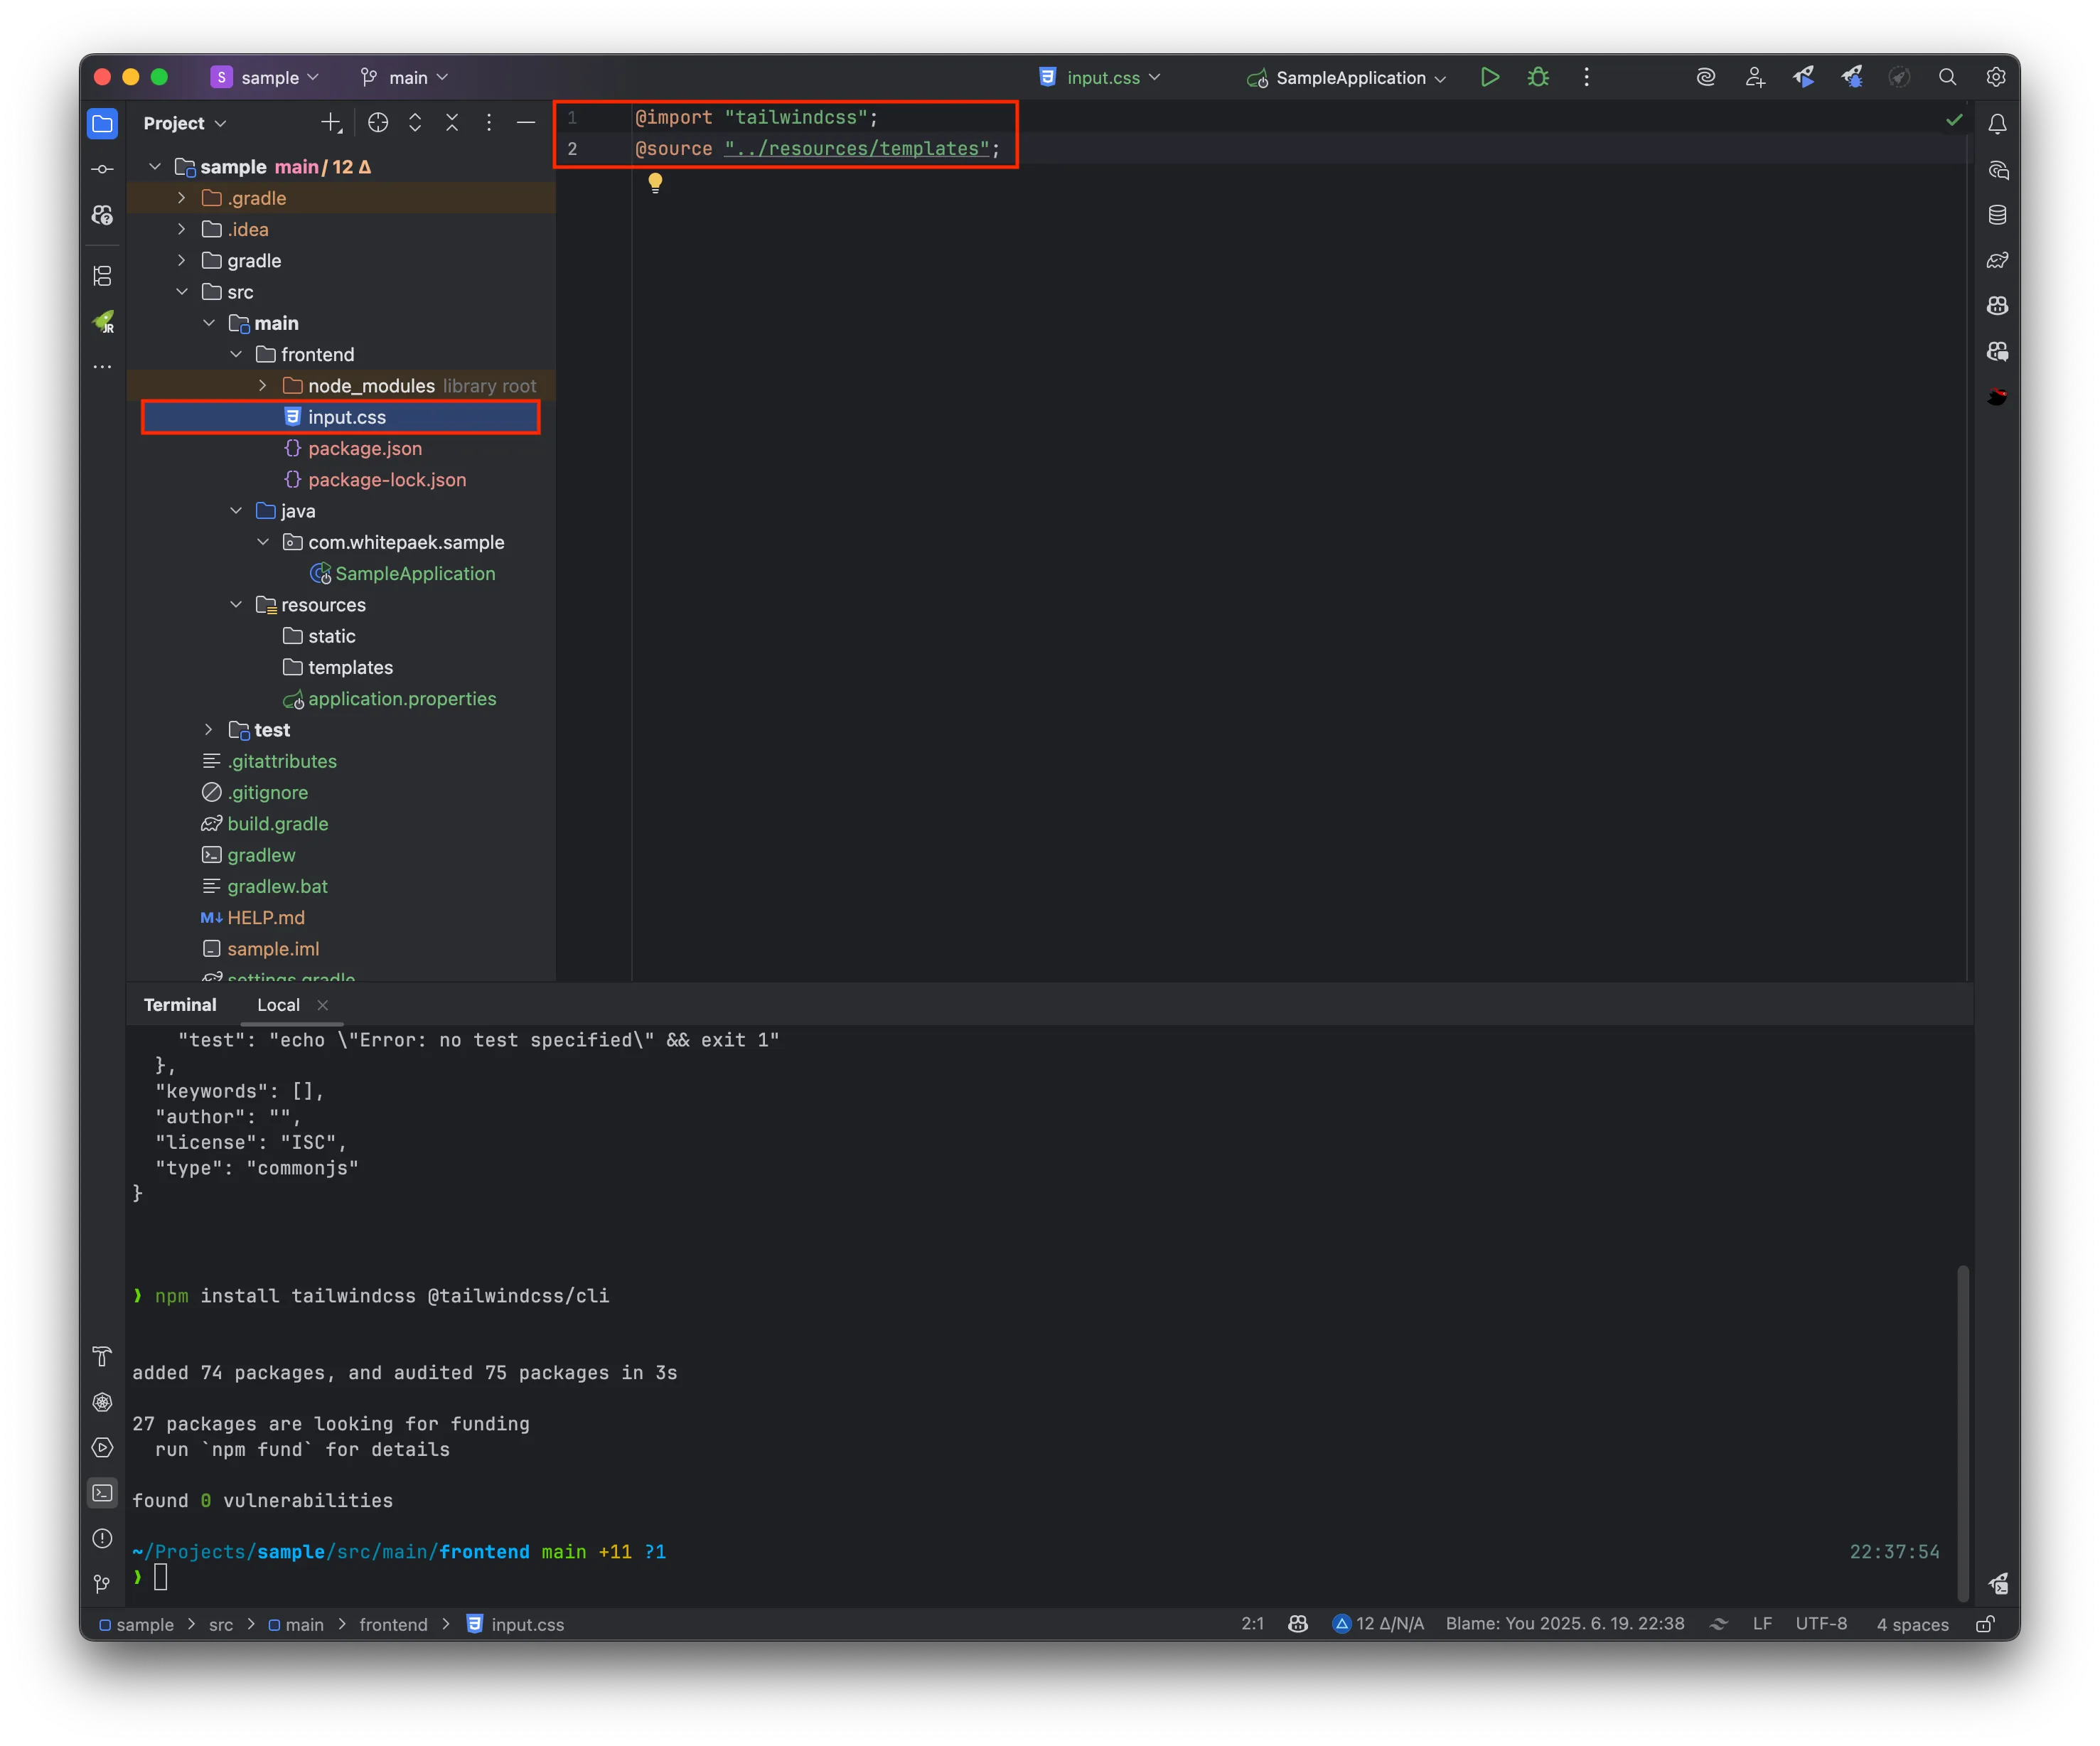The width and height of the screenshot is (2100, 1746).
Task: Open the Structure tool window icon
Action: point(102,275)
